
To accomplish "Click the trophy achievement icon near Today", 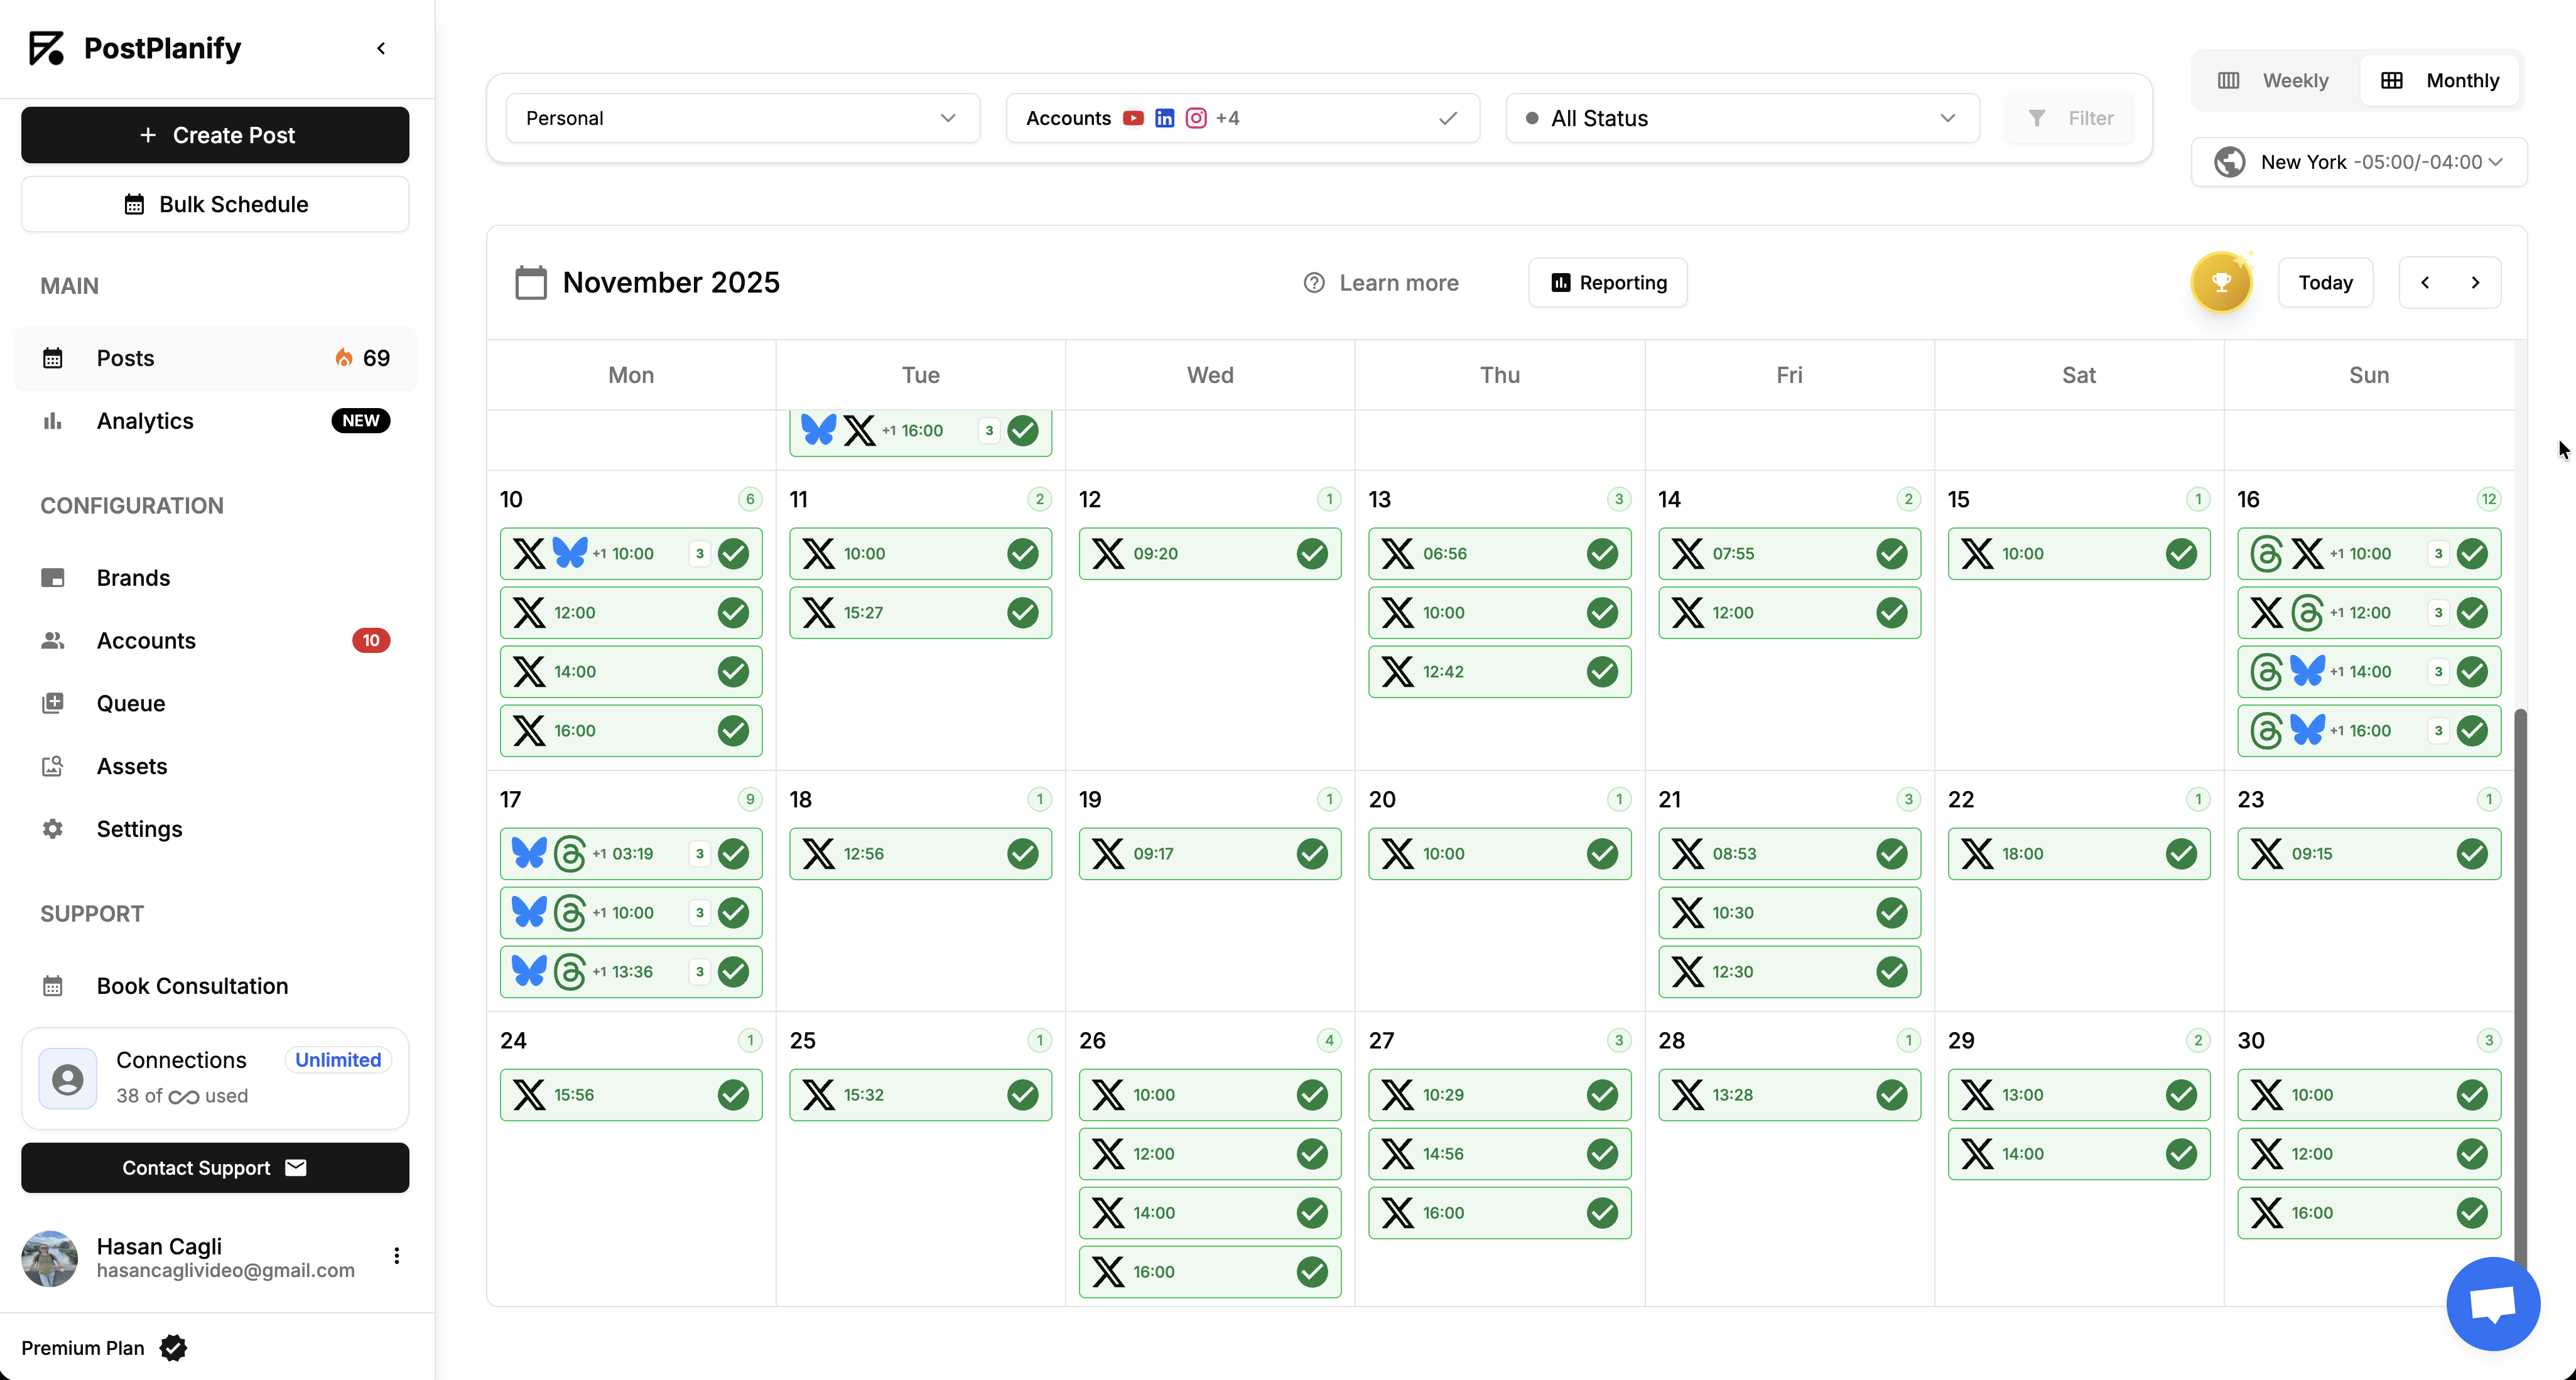I will click(x=2221, y=282).
